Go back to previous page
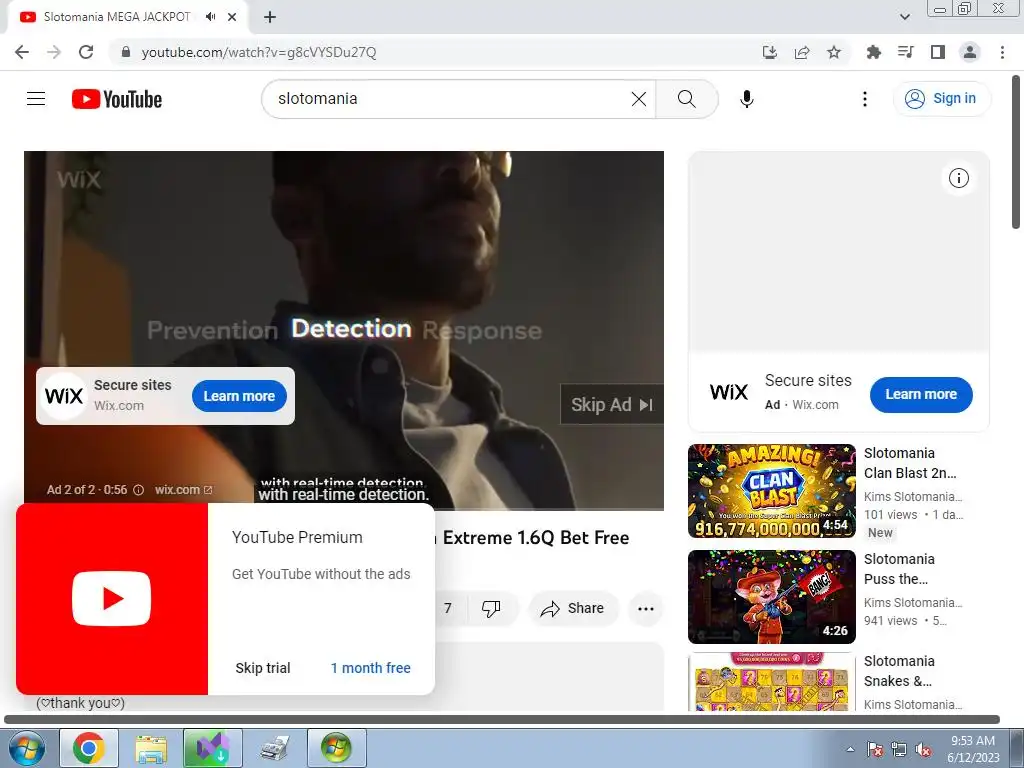This screenshot has width=1024, height=768. tap(22, 52)
